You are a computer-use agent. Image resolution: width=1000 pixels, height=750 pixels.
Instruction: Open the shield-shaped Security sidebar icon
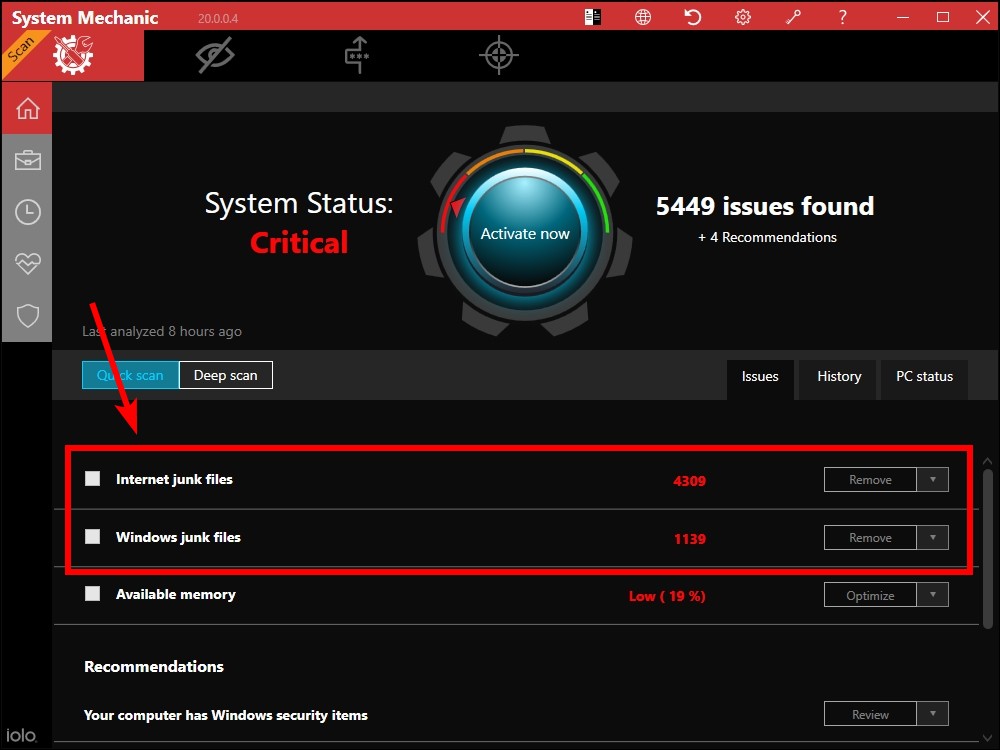(27, 315)
